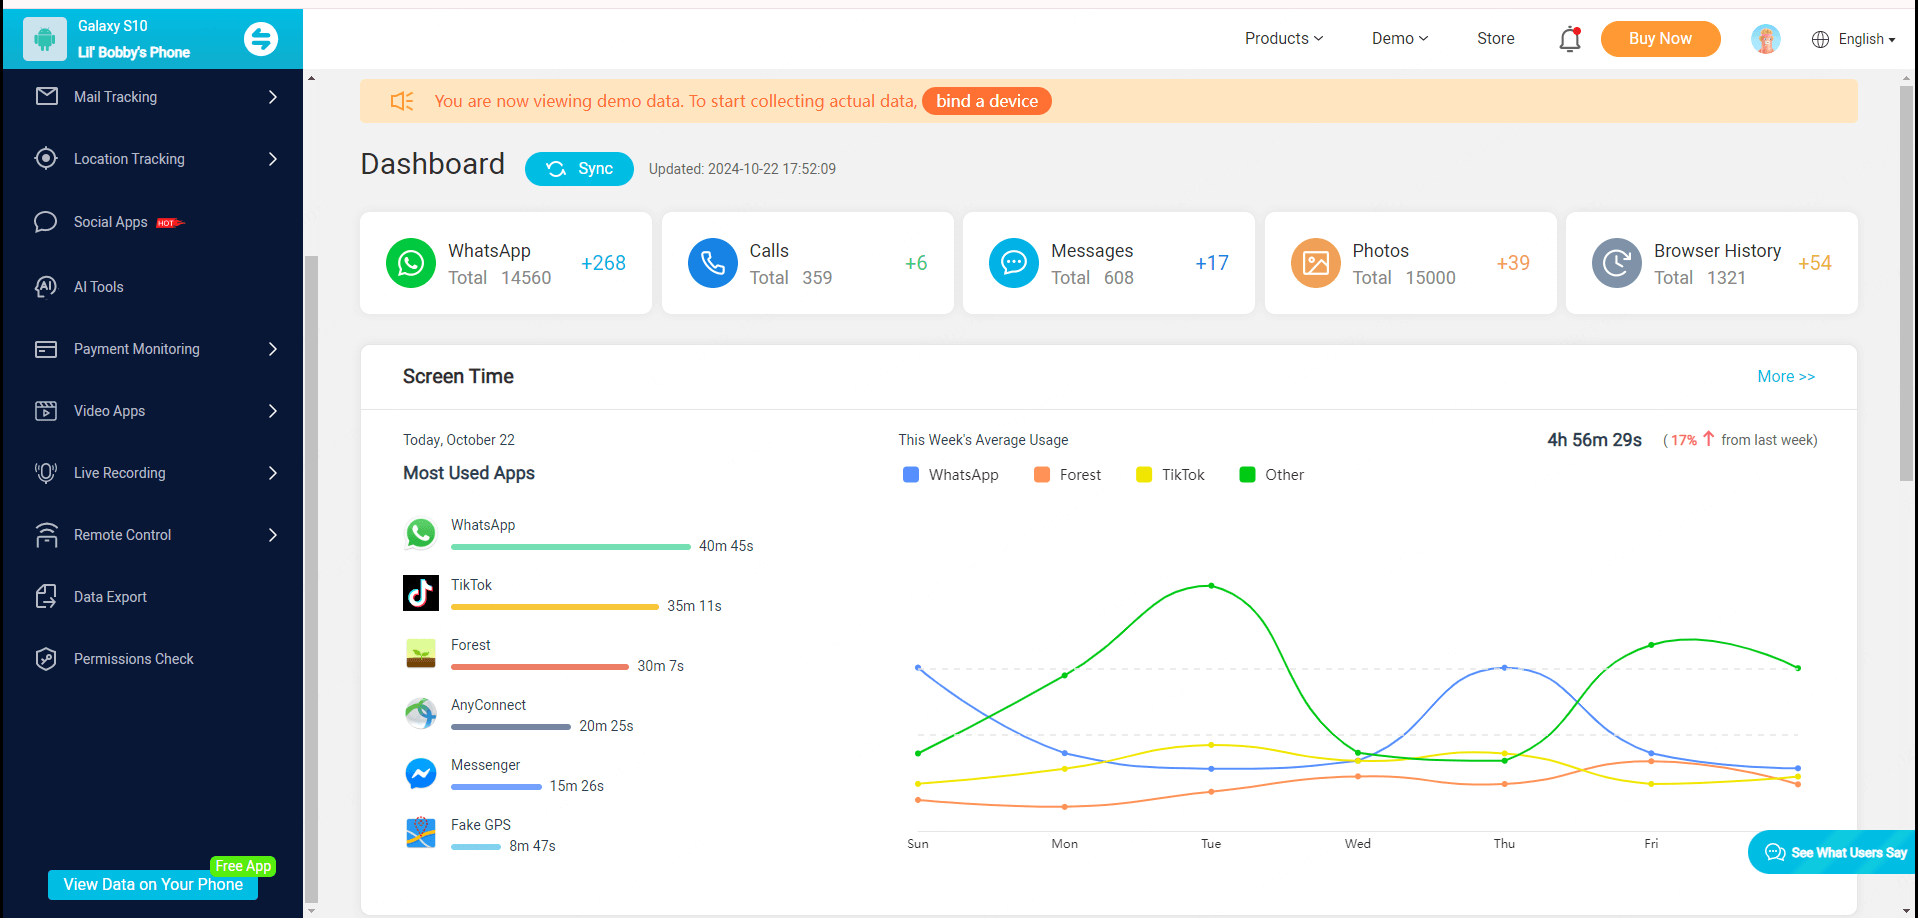
Task: Click the Remote Control icon in sidebar
Action: pos(46,535)
